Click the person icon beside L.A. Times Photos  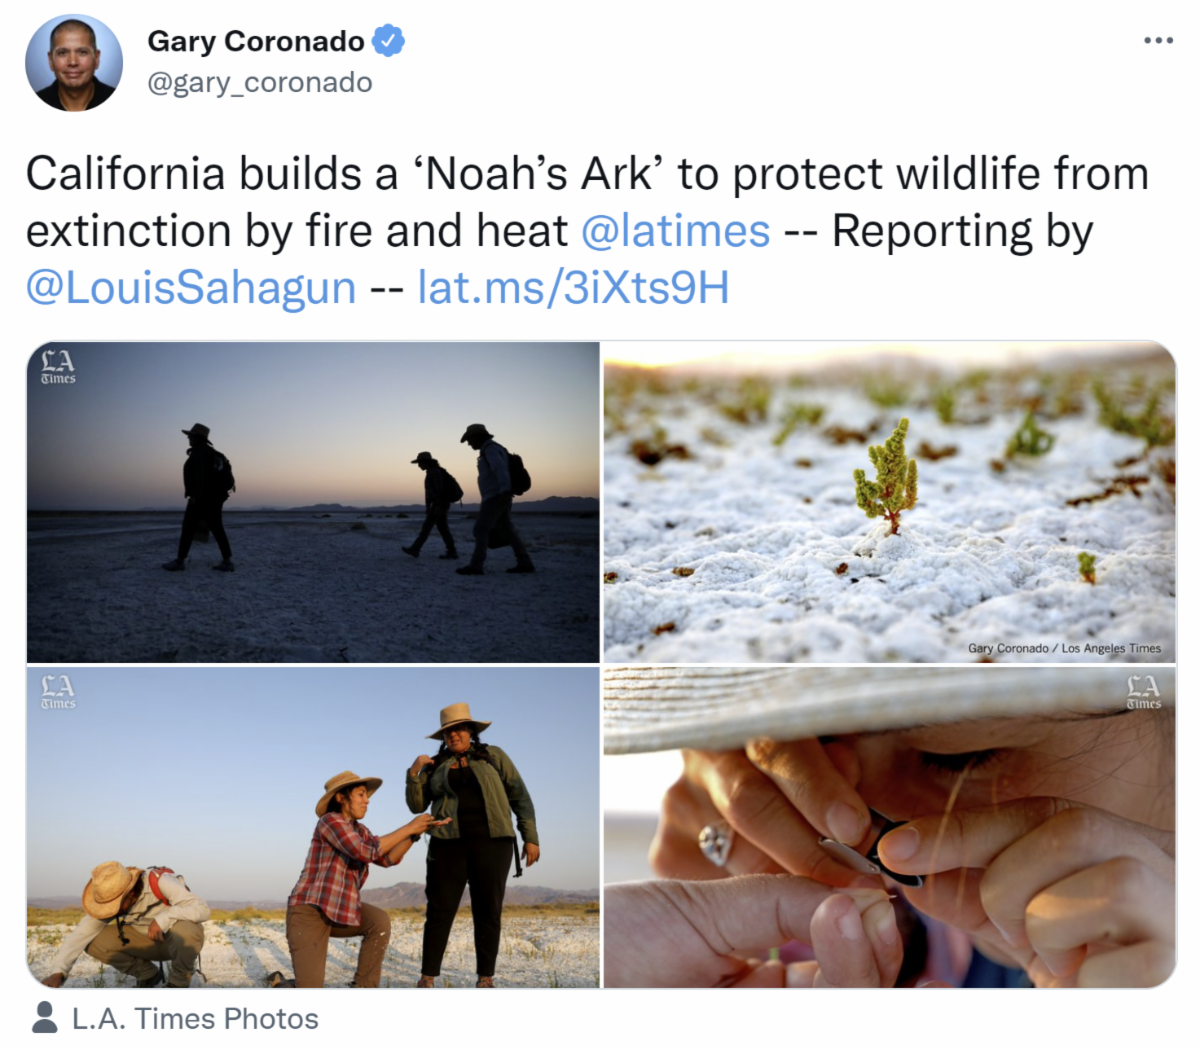tap(44, 1018)
